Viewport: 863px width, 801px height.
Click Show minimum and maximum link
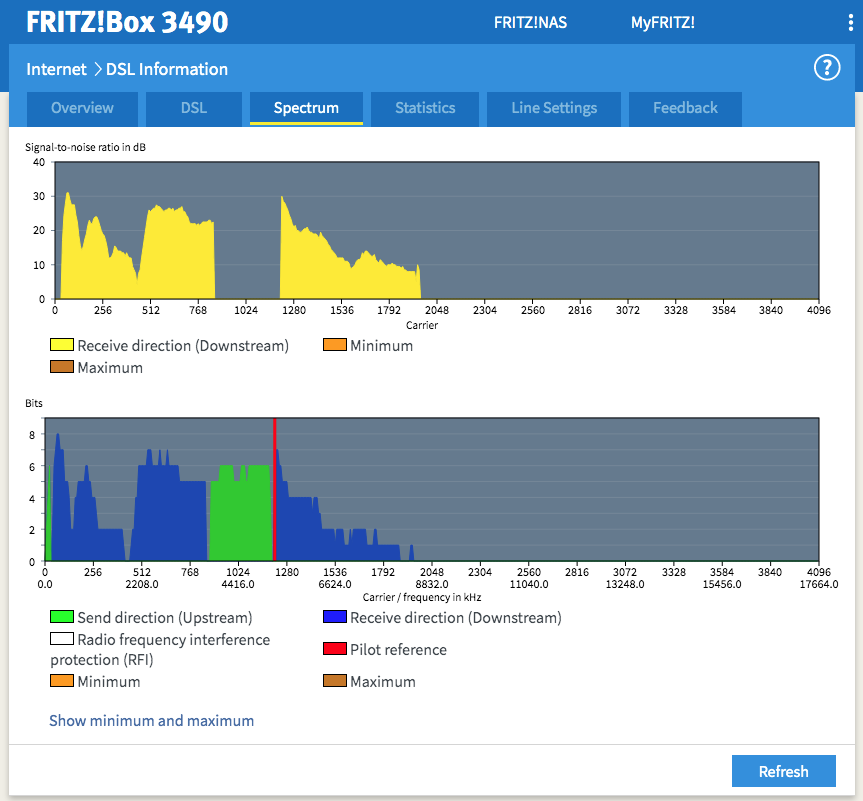point(152,720)
